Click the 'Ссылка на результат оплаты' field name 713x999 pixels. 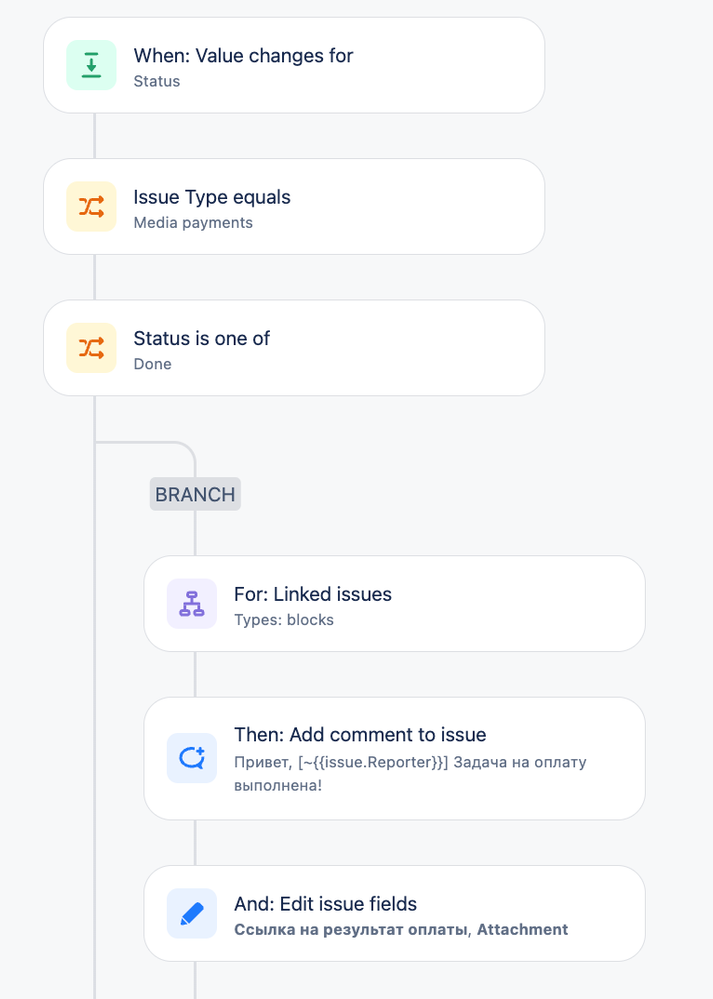[351, 930]
